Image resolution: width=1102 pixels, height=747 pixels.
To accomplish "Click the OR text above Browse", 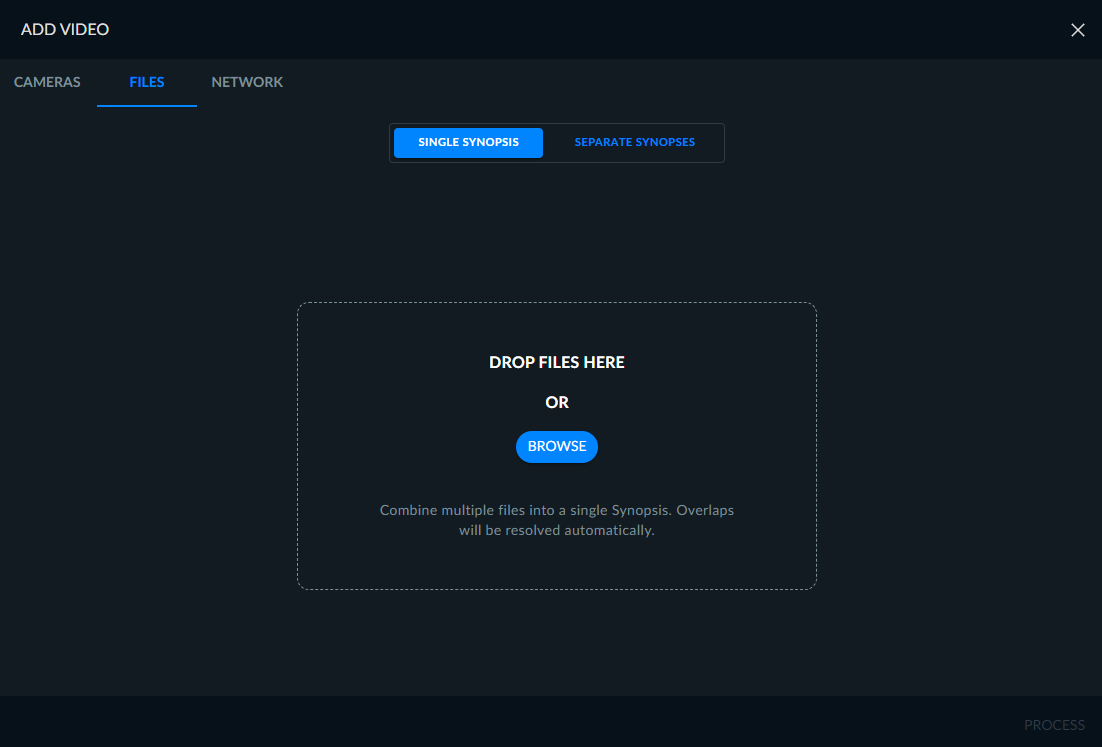I will point(557,402).
